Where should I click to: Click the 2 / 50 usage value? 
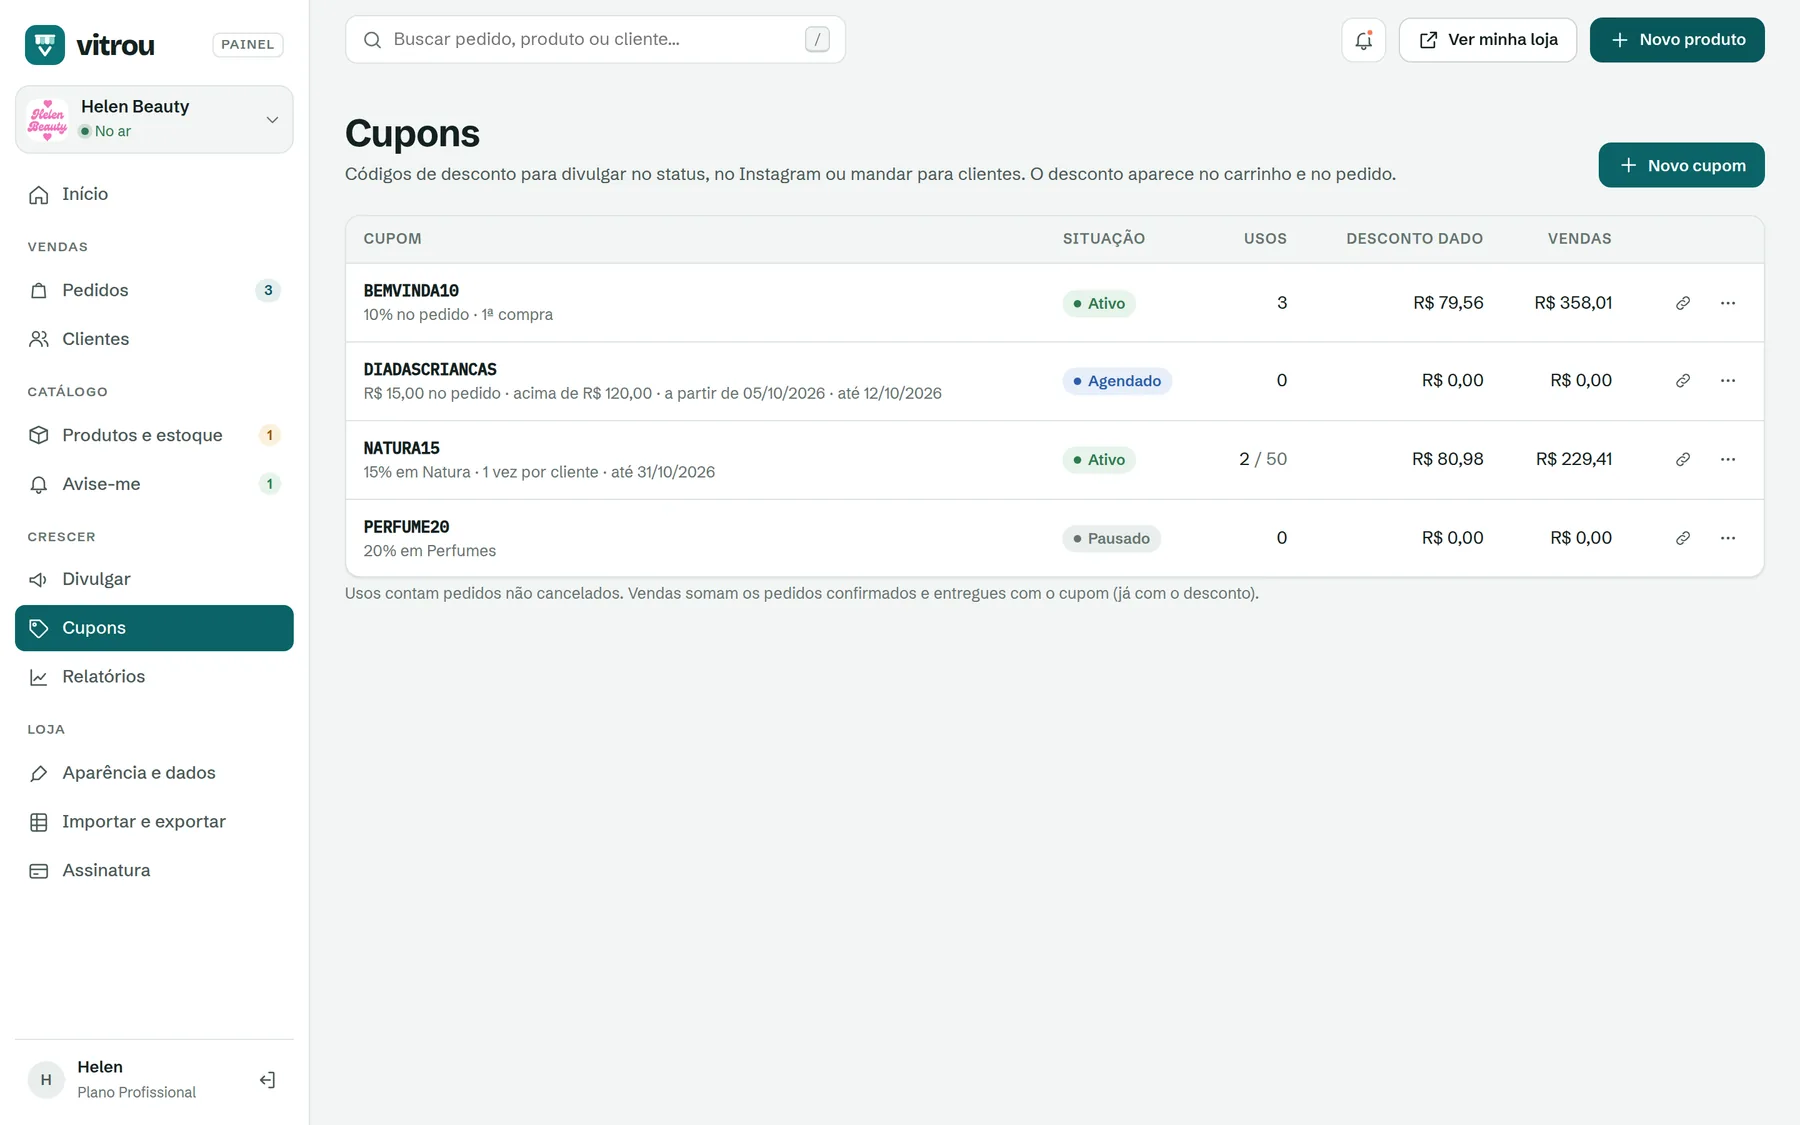pyautogui.click(x=1263, y=459)
